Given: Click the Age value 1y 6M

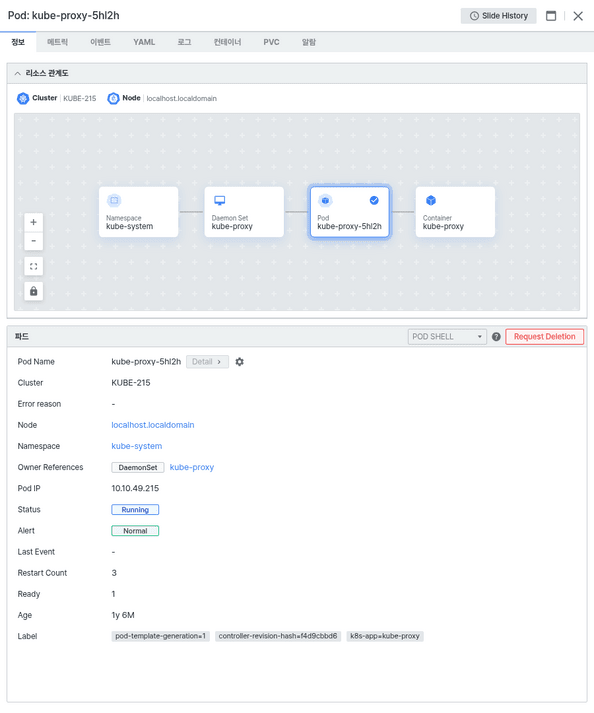Looking at the screenshot, I should (123, 615).
